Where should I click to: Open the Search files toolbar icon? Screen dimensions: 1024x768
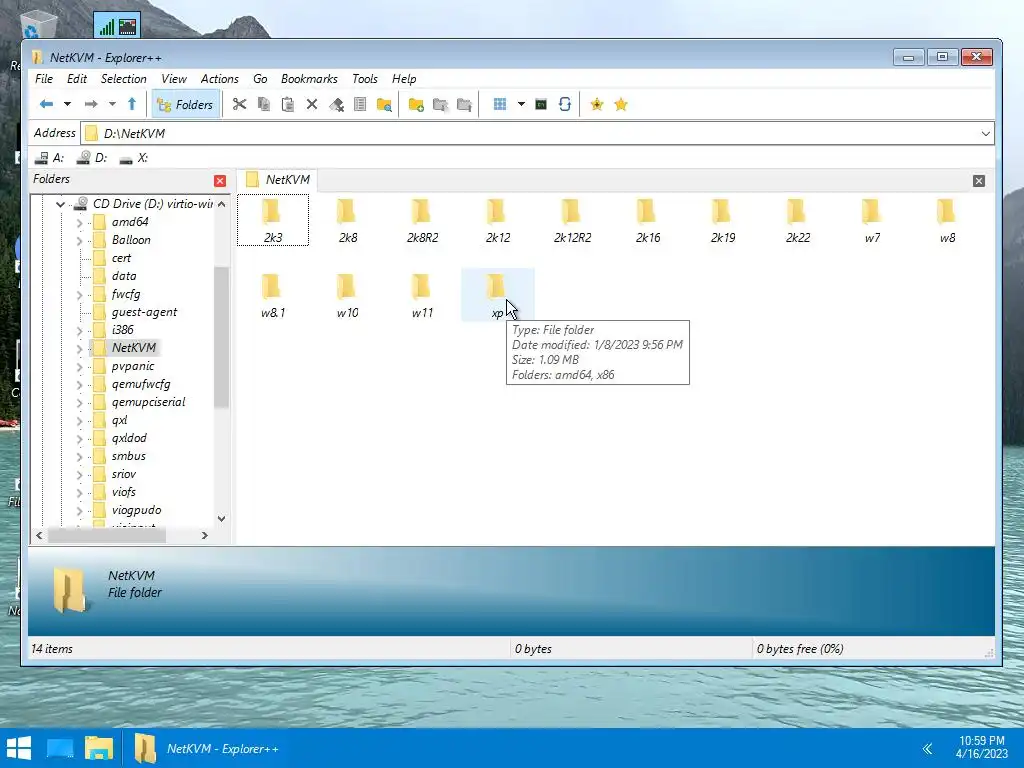coord(384,104)
